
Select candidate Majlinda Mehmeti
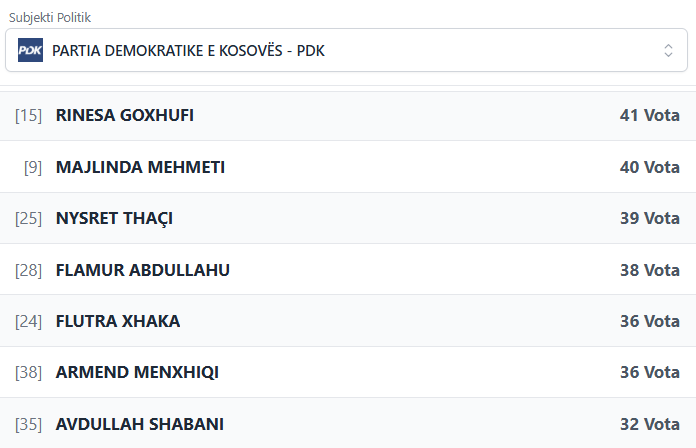[x=140, y=167]
